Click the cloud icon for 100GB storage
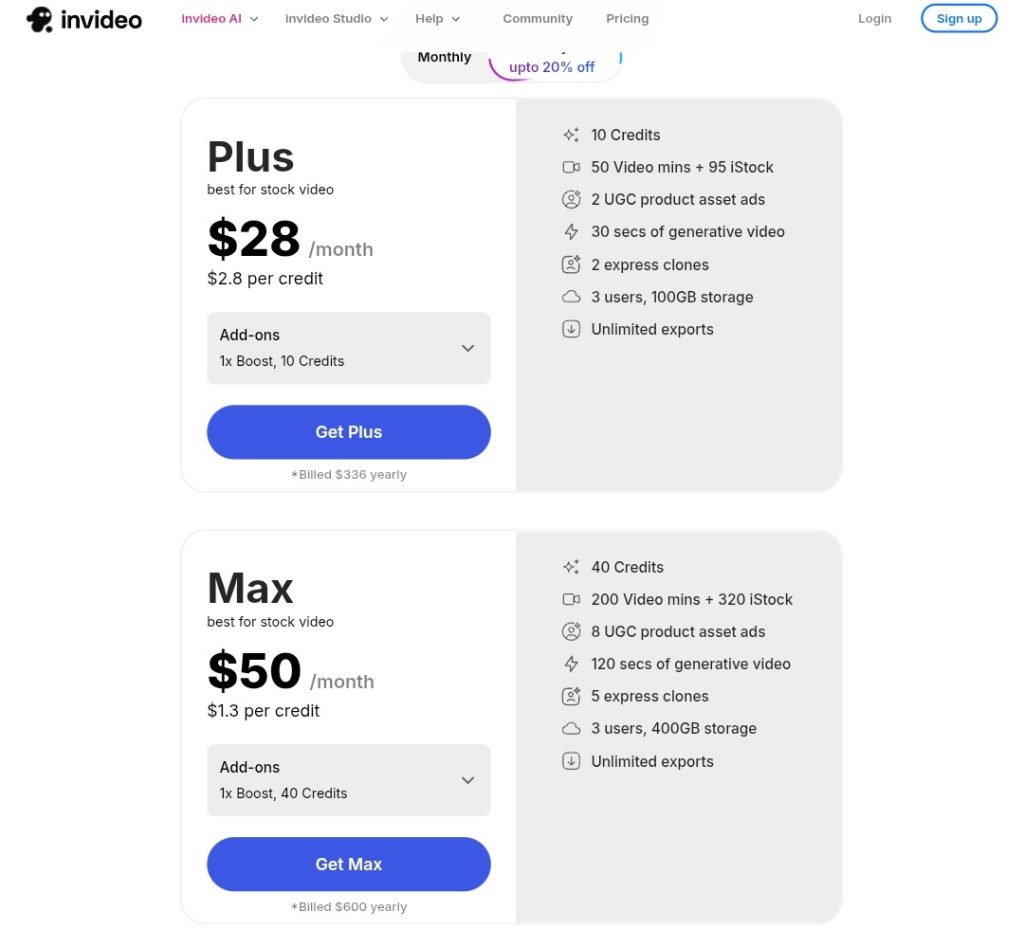This screenshot has width=1024, height=947. 571,297
